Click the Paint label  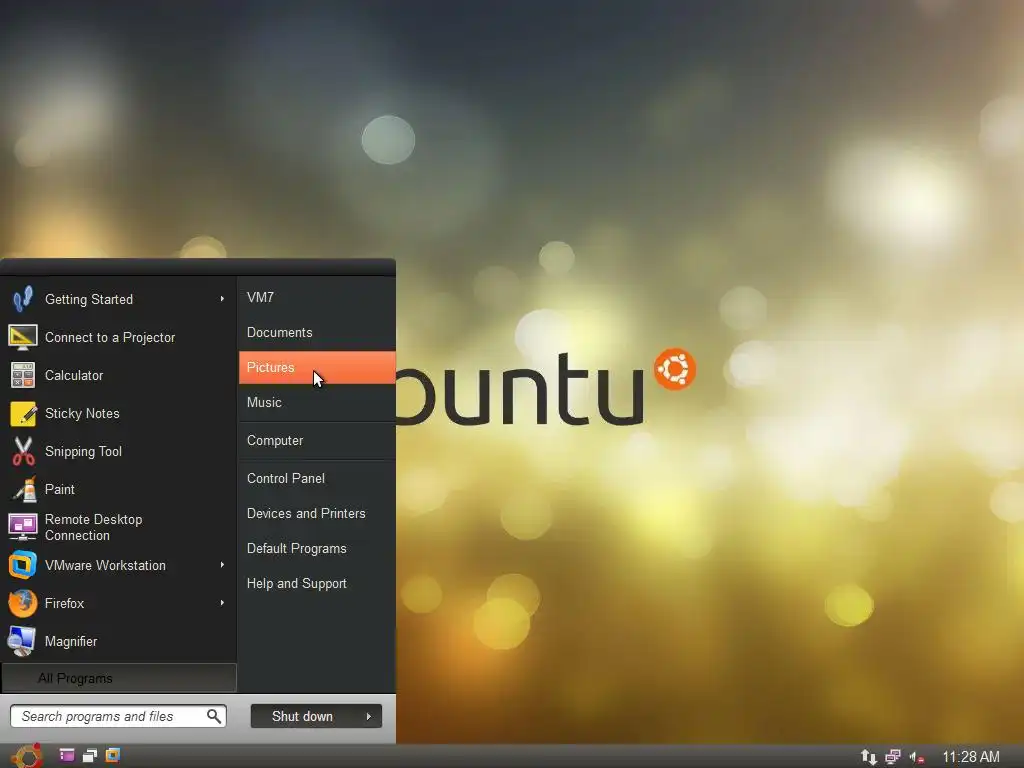point(59,489)
